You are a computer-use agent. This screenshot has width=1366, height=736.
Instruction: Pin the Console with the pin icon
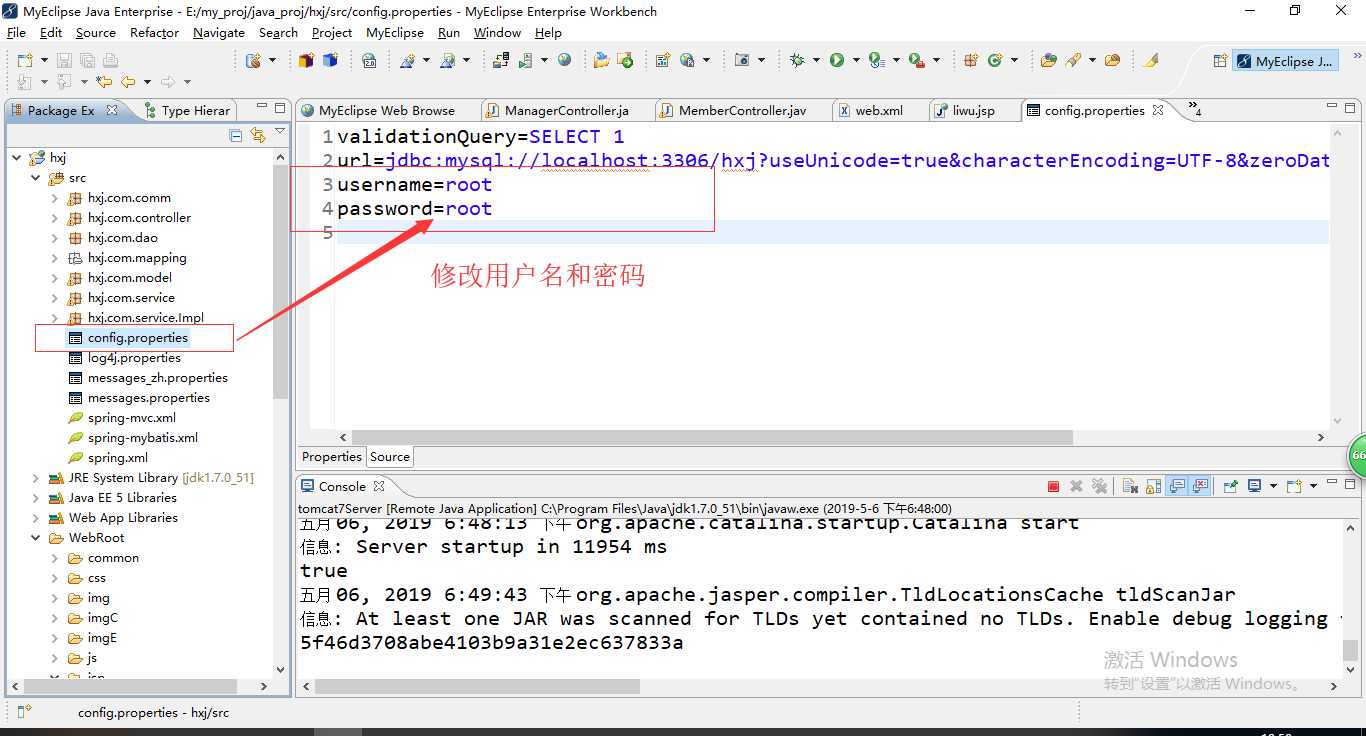[1230, 486]
